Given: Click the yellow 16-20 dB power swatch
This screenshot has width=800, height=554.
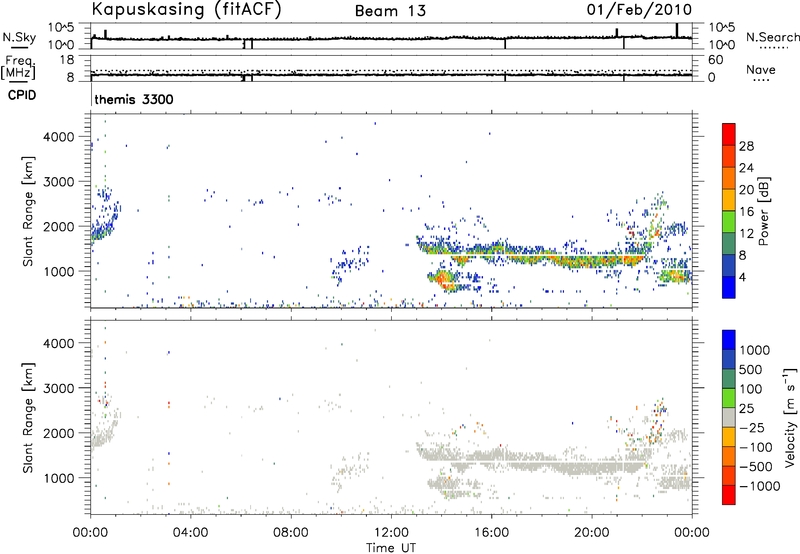Looking at the screenshot, I should [729, 199].
